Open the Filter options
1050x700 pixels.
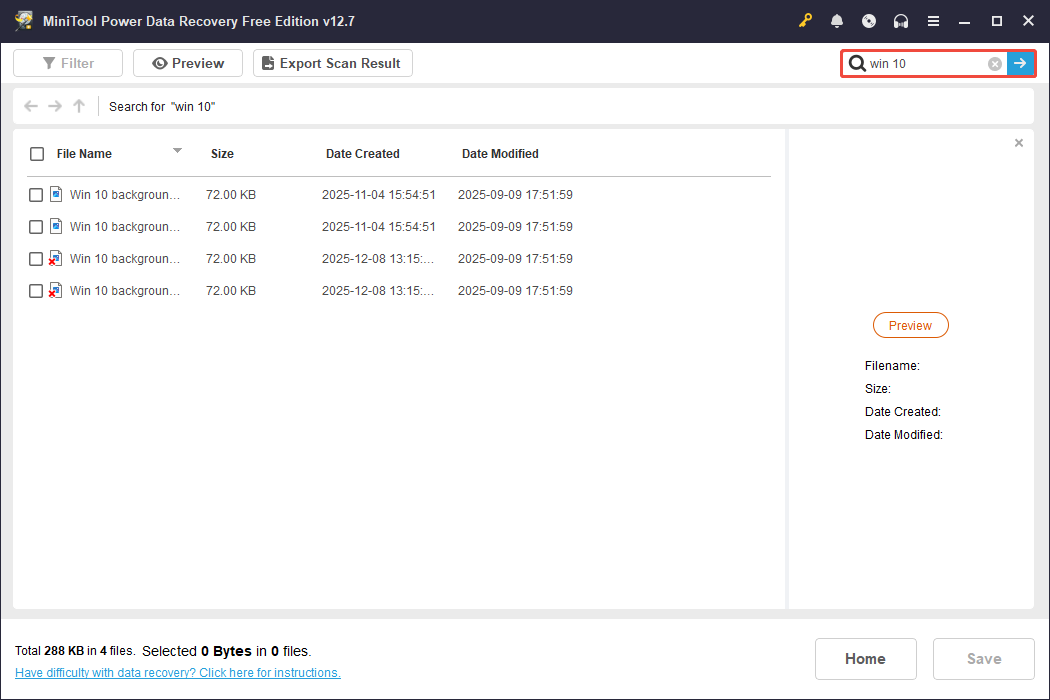(67, 62)
